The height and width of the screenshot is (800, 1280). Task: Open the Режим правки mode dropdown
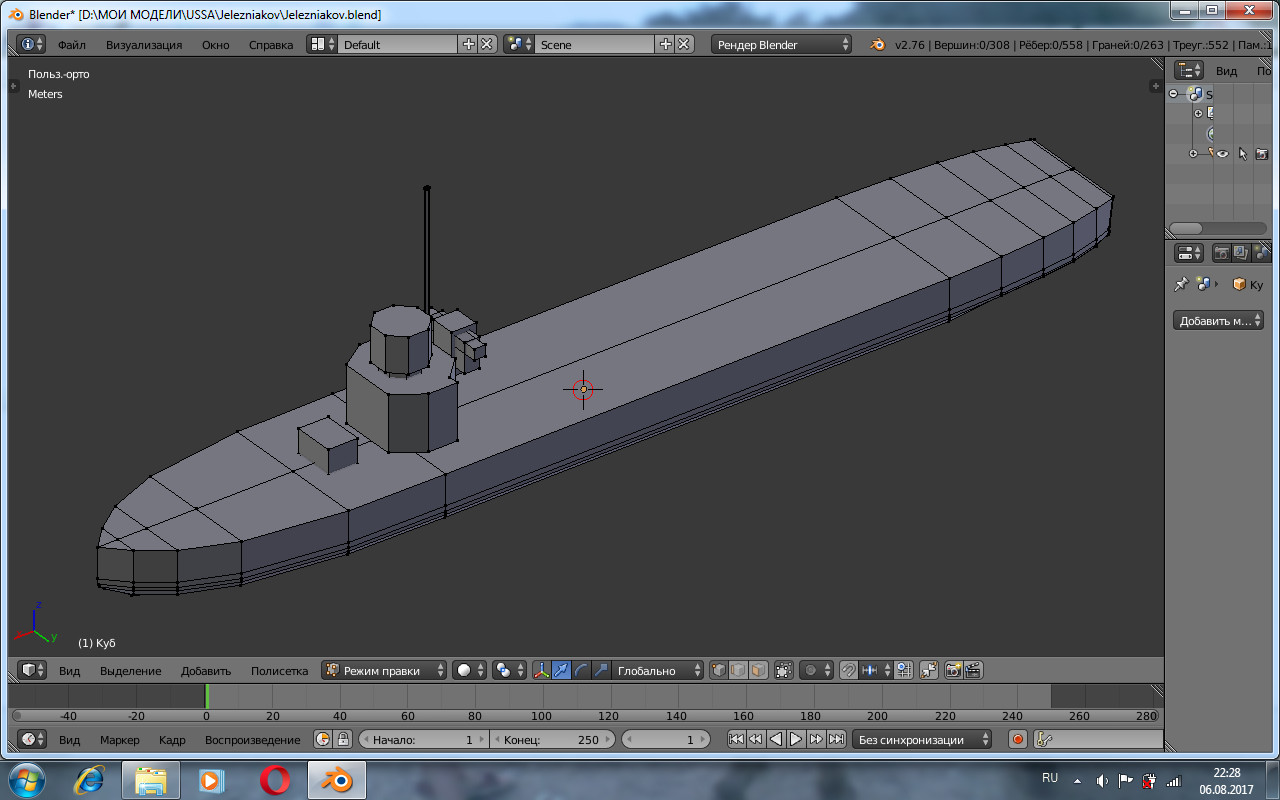385,670
